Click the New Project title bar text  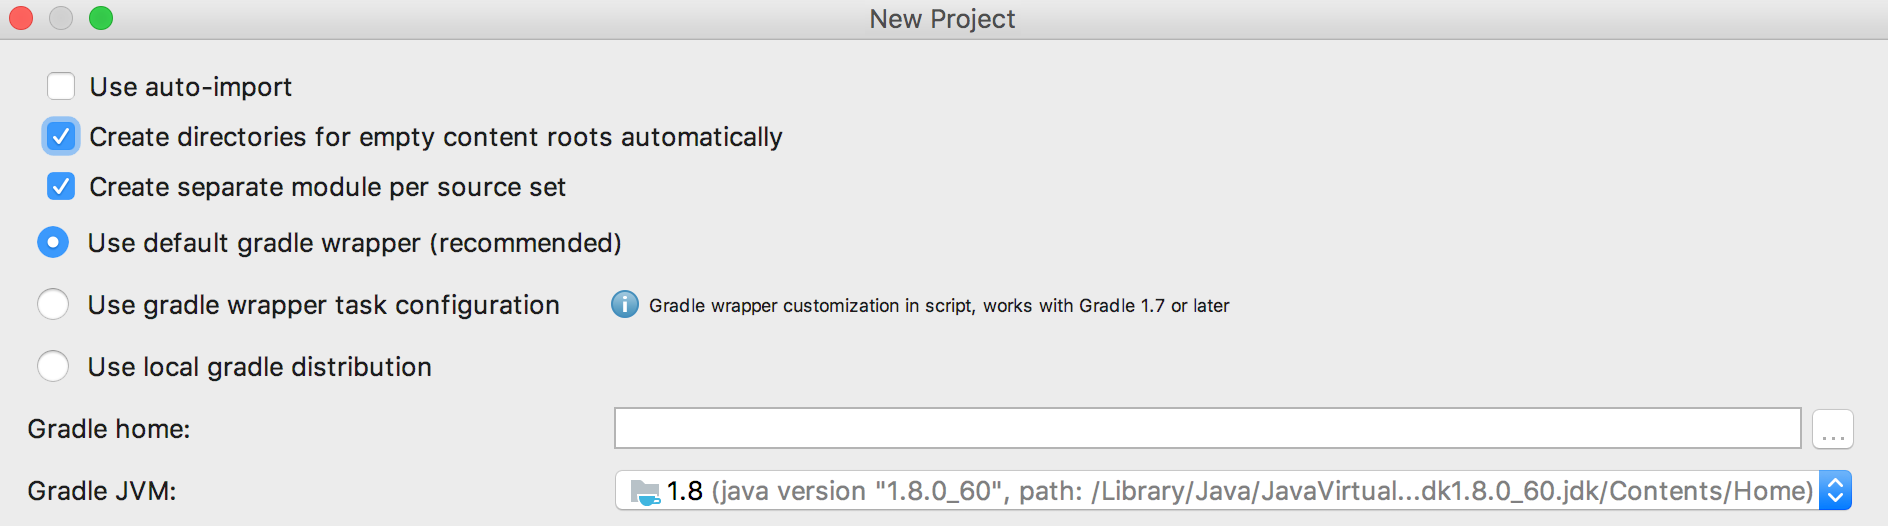[x=942, y=19]
